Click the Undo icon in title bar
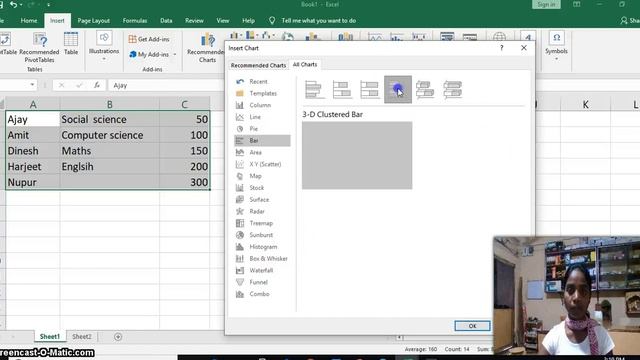Image resolution: width=640 pixels, height=360 pixels. (x=13, y=4)
